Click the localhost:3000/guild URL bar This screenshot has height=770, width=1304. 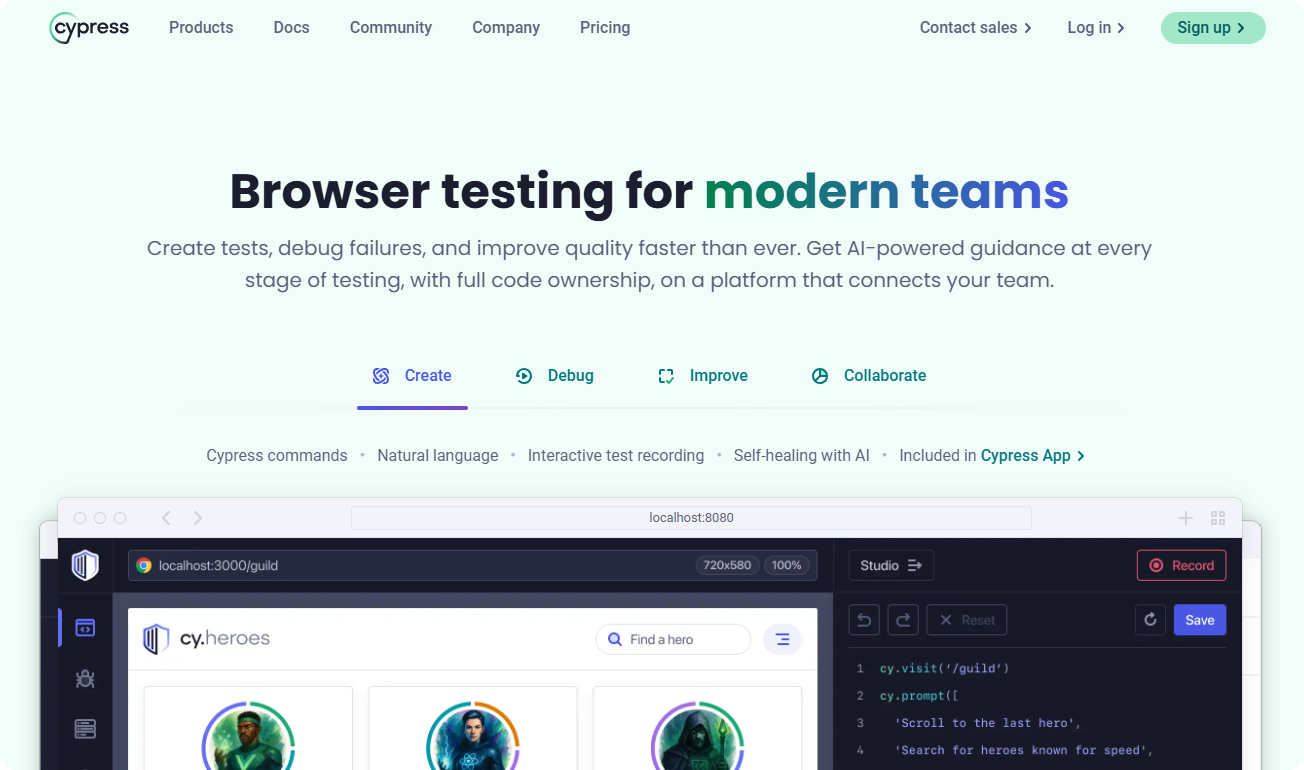(x=473, y=565)
